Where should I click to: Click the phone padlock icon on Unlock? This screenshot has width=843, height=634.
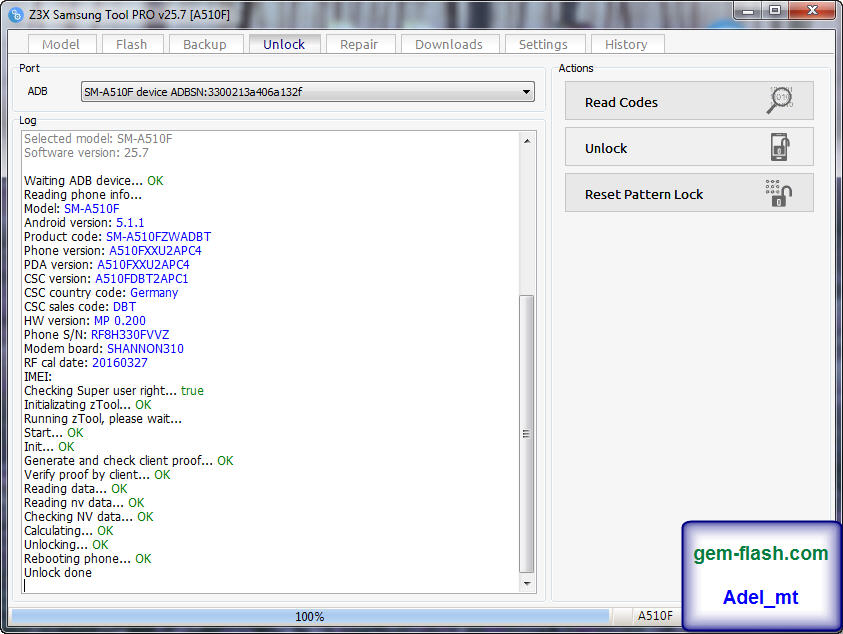coord(781,147)
